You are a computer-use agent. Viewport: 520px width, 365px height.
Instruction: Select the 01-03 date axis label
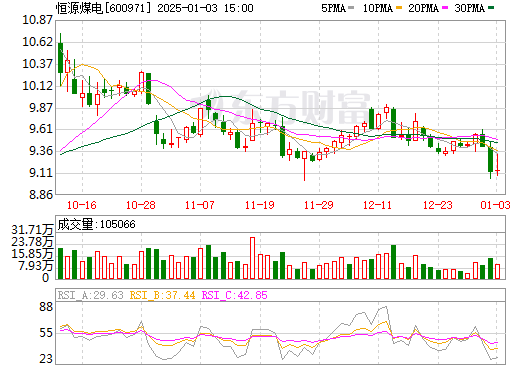click(496, 205)
